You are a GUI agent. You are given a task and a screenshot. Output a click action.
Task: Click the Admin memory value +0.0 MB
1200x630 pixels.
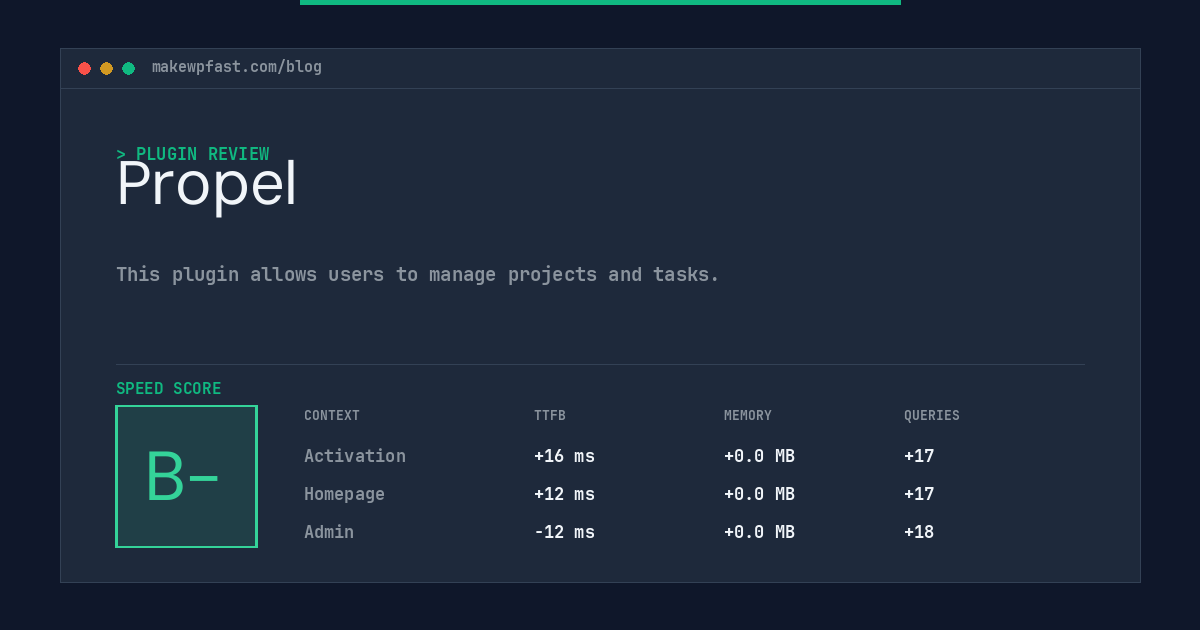[759, 532]
